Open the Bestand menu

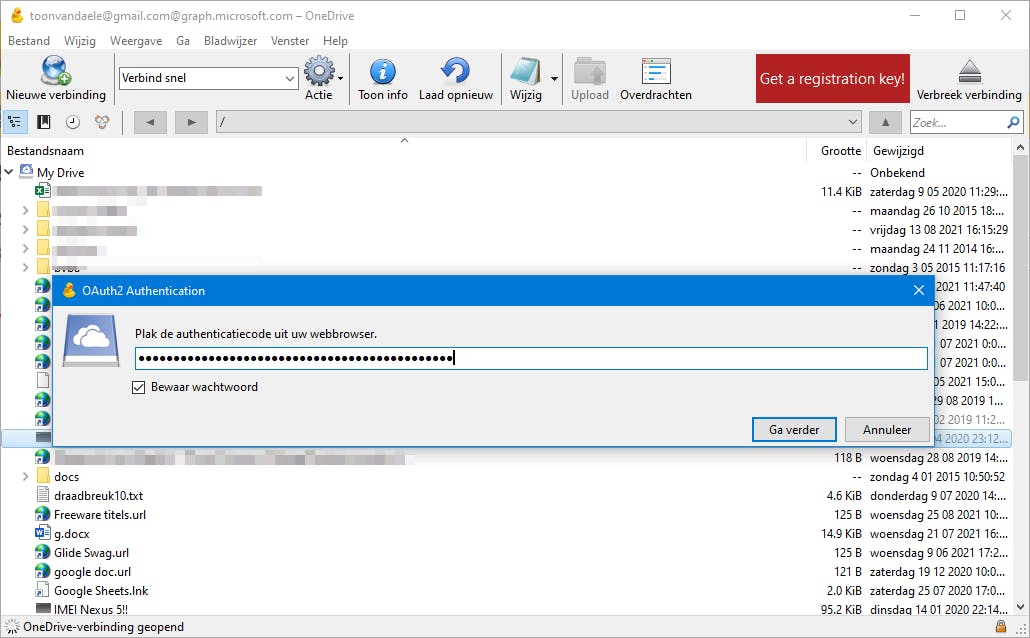pos(29,41)
